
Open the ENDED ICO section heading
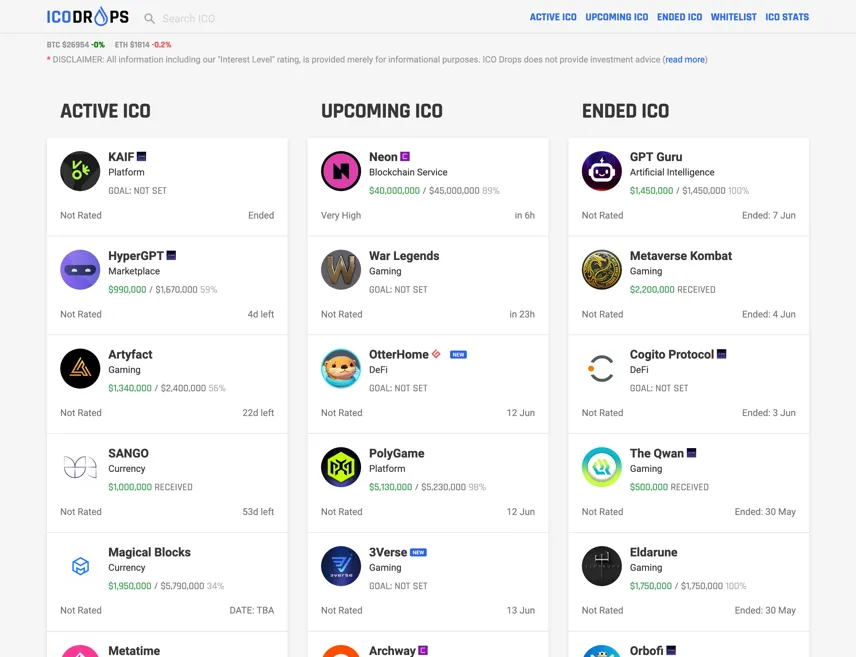click(626, 111)
